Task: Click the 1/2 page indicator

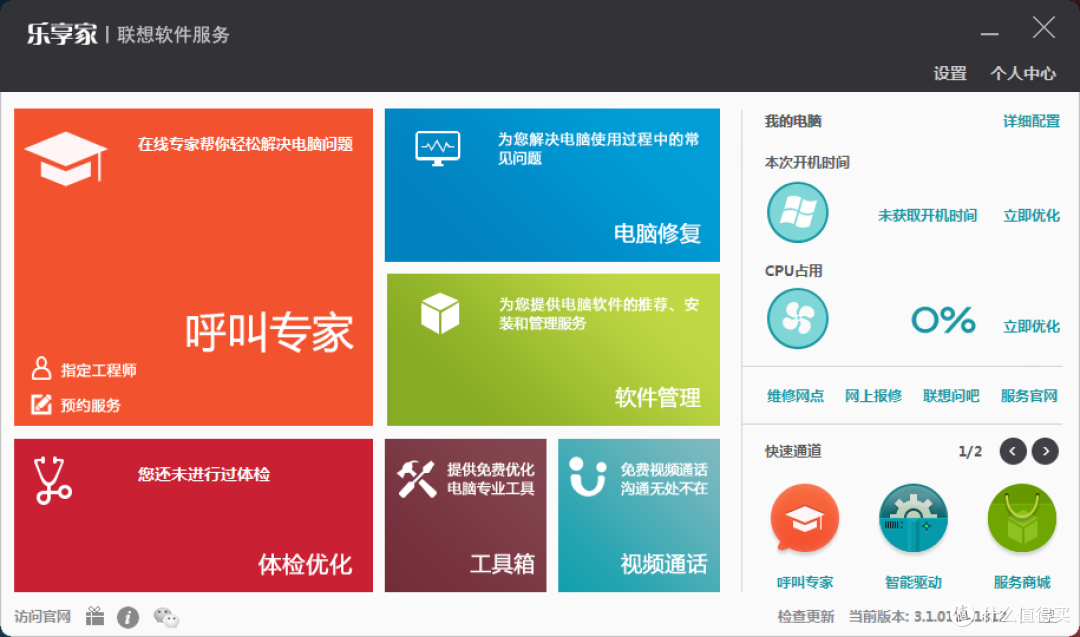Action: click(970, 452)
